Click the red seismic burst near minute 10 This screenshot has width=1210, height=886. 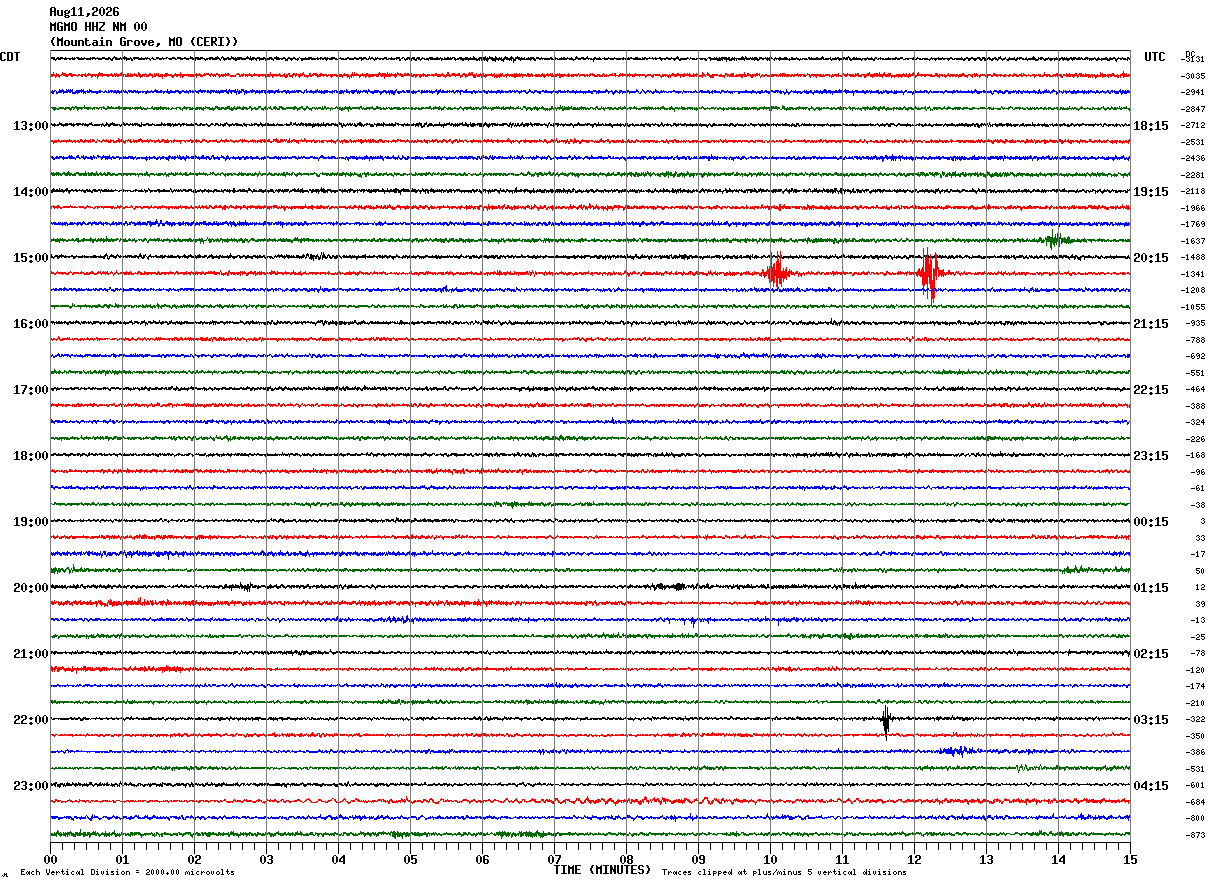776,272
